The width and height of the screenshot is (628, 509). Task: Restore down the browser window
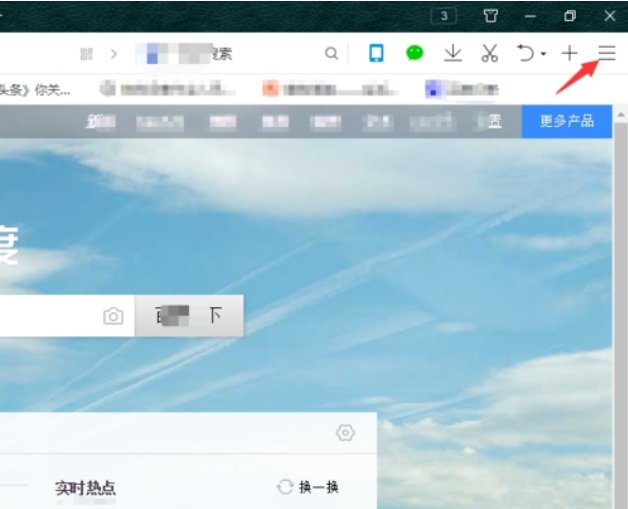[x=570, y=16]
